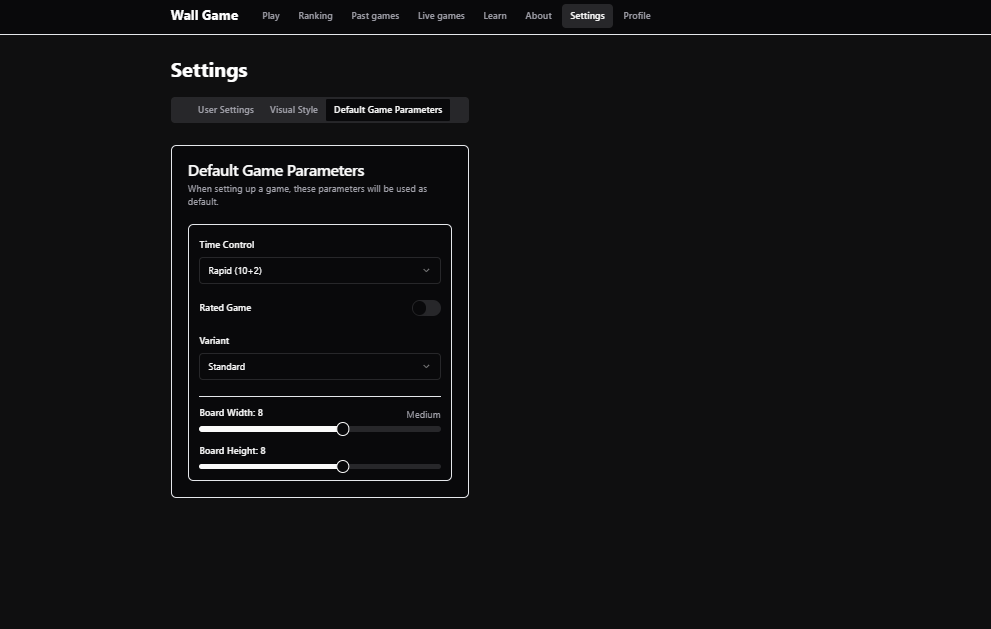This screenshot has height=629, width=991.
Task: Open the Play page
Action: (x=271, y=16)
